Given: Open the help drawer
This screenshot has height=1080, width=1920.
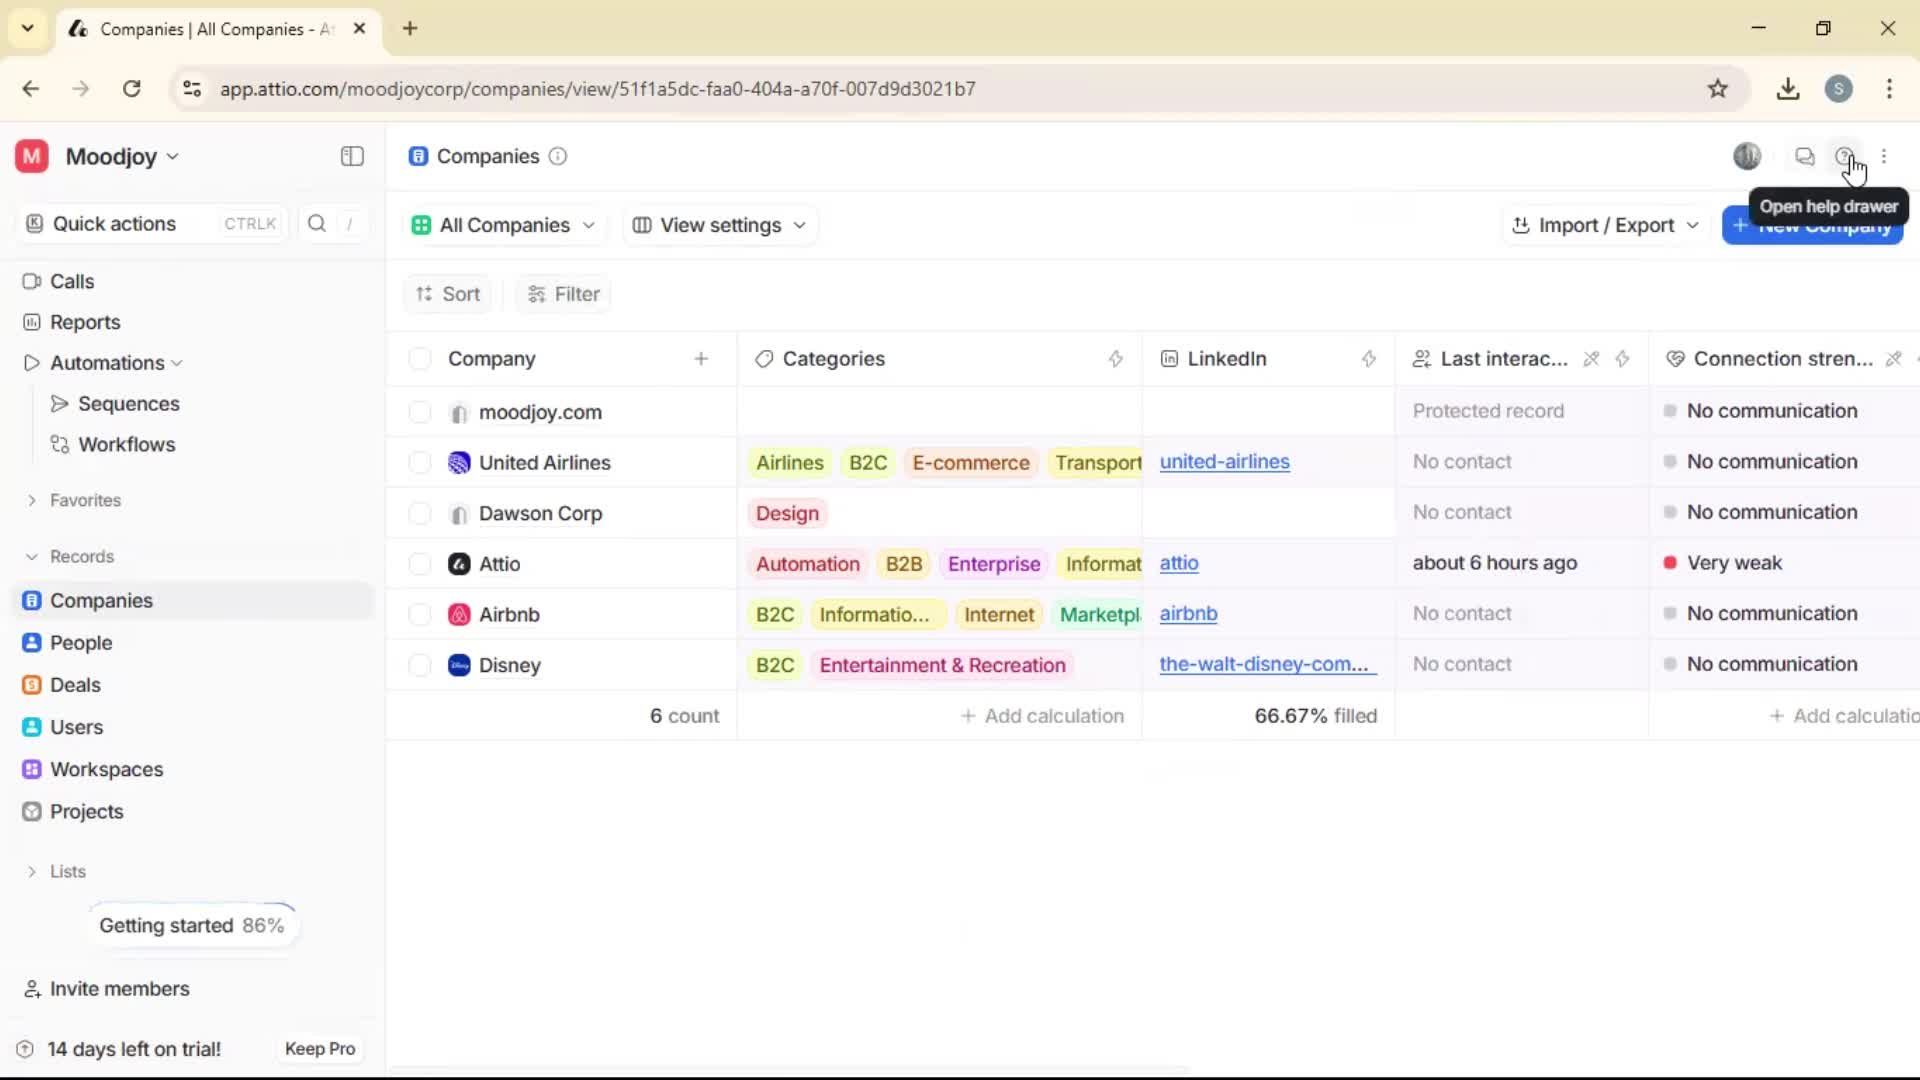Looking at the screenshot, I should coord(1845,156).
